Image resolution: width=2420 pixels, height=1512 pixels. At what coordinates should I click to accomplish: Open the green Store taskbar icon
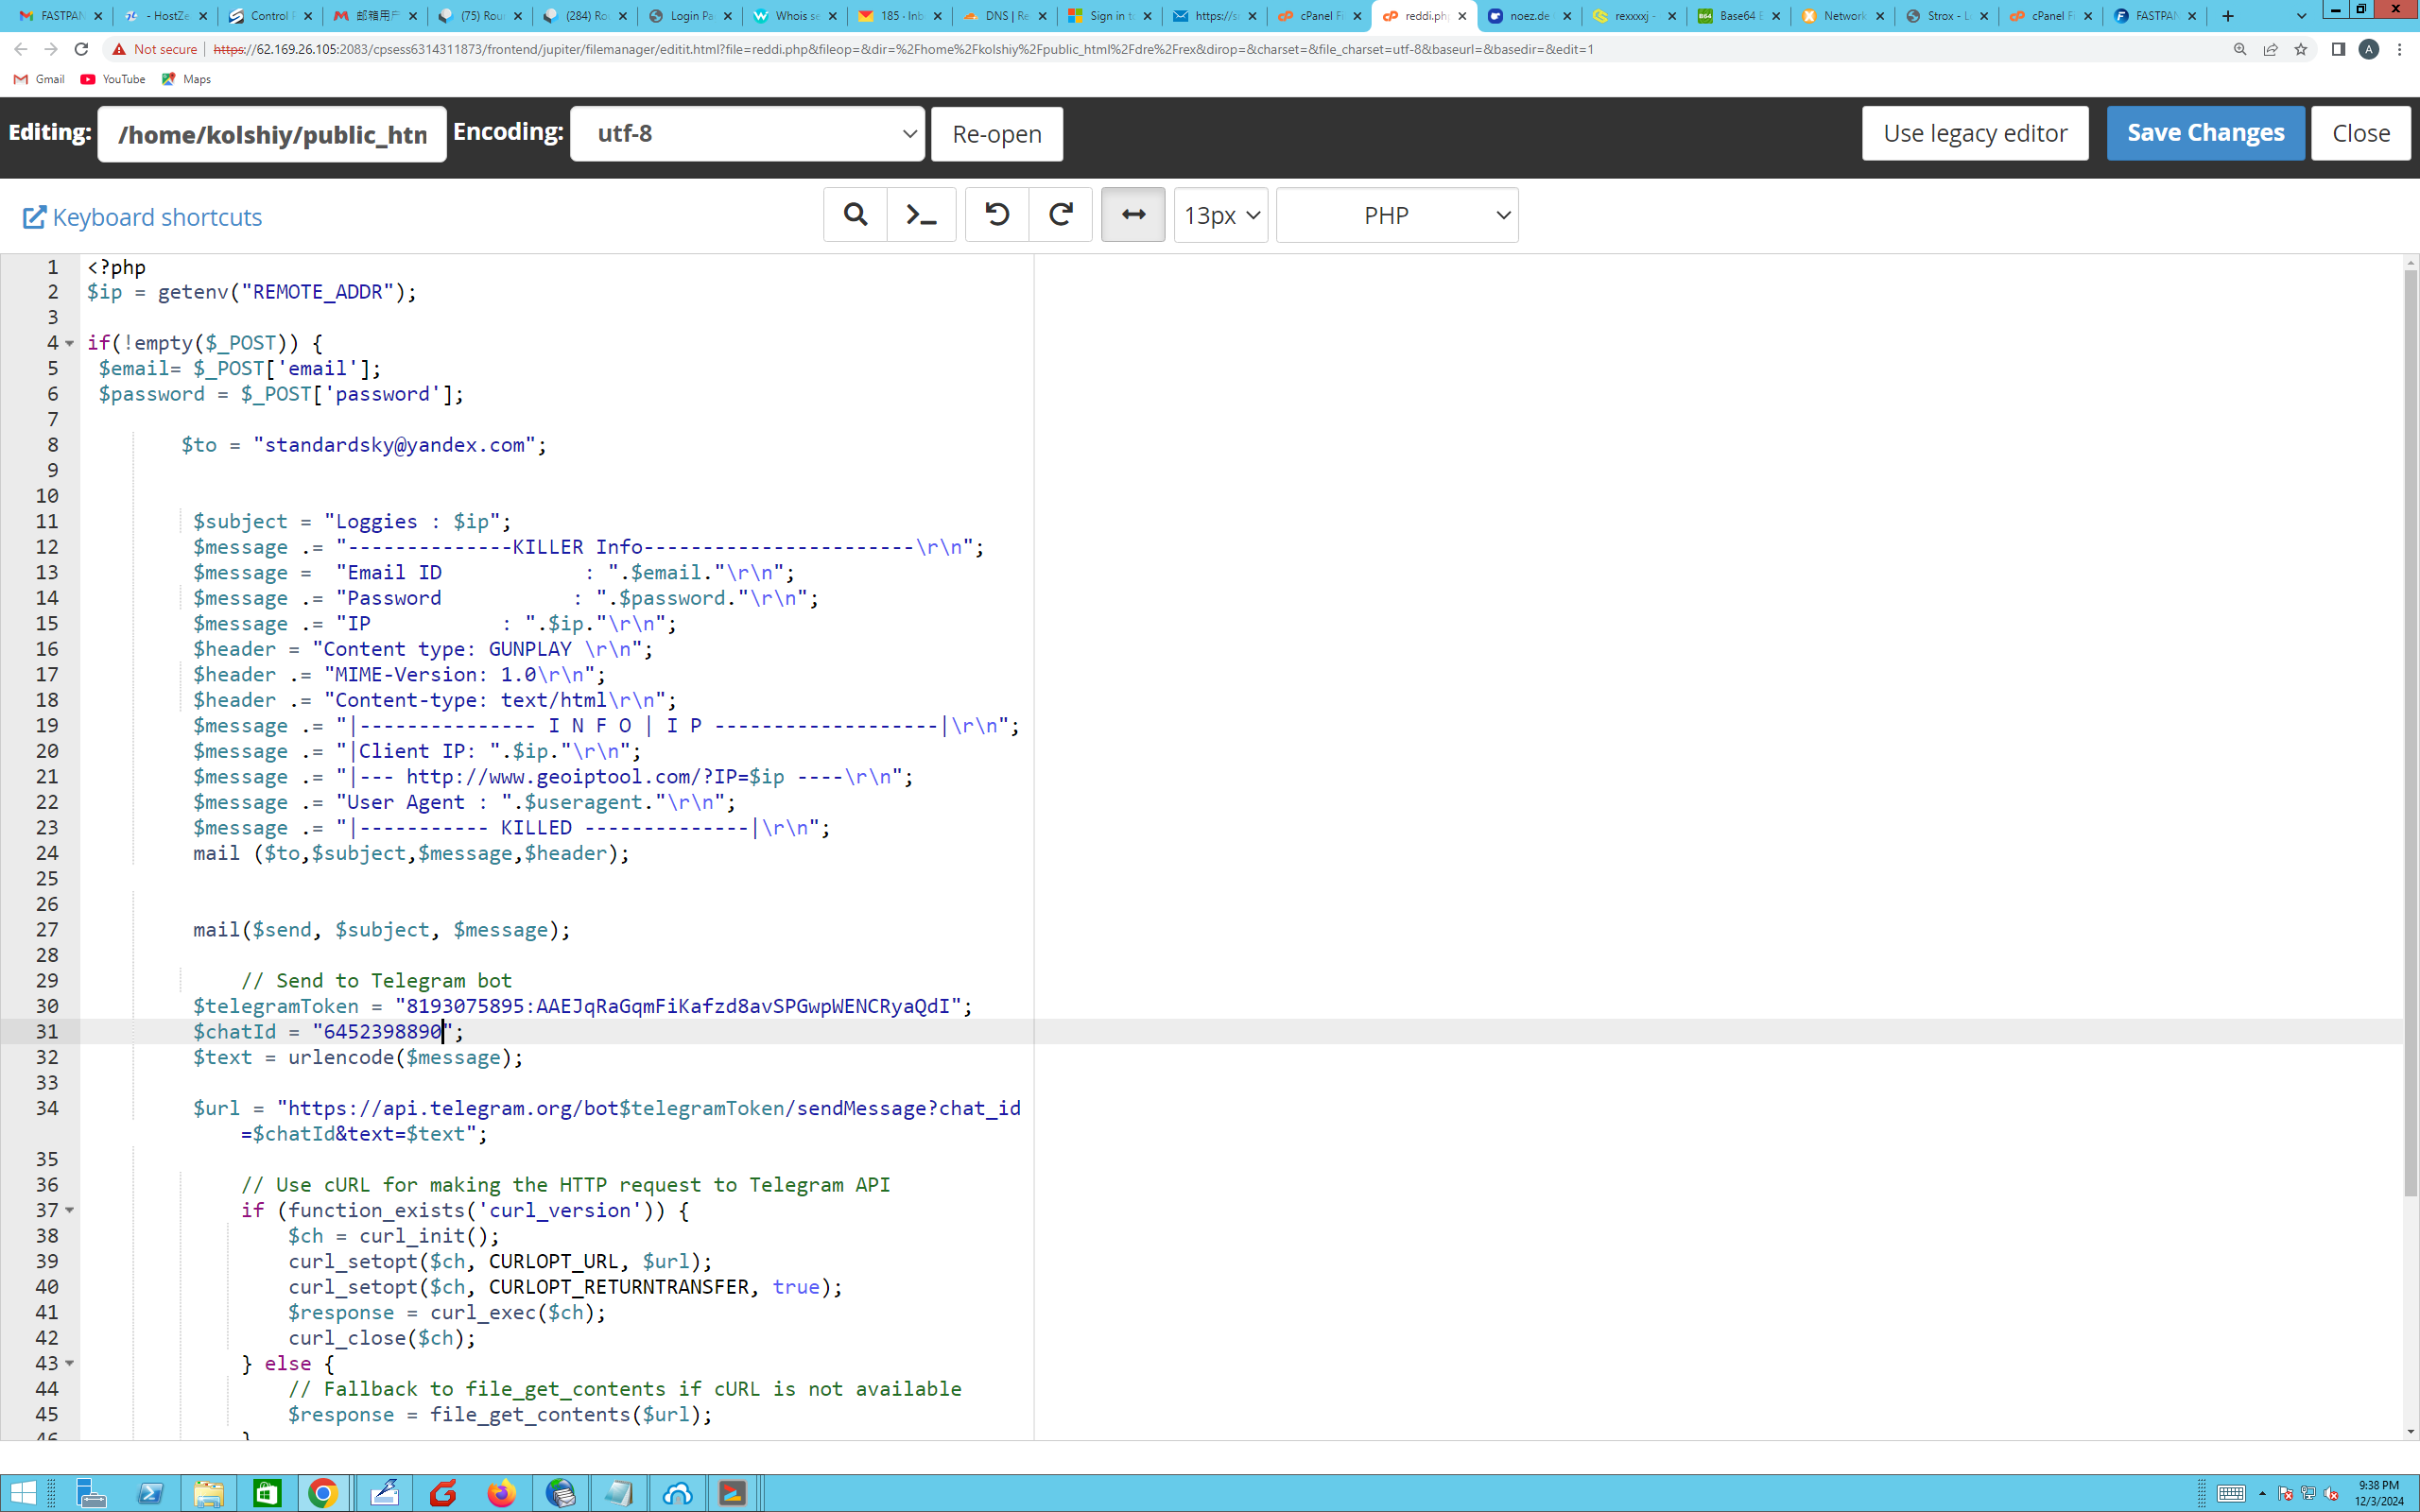point(266,1493)
